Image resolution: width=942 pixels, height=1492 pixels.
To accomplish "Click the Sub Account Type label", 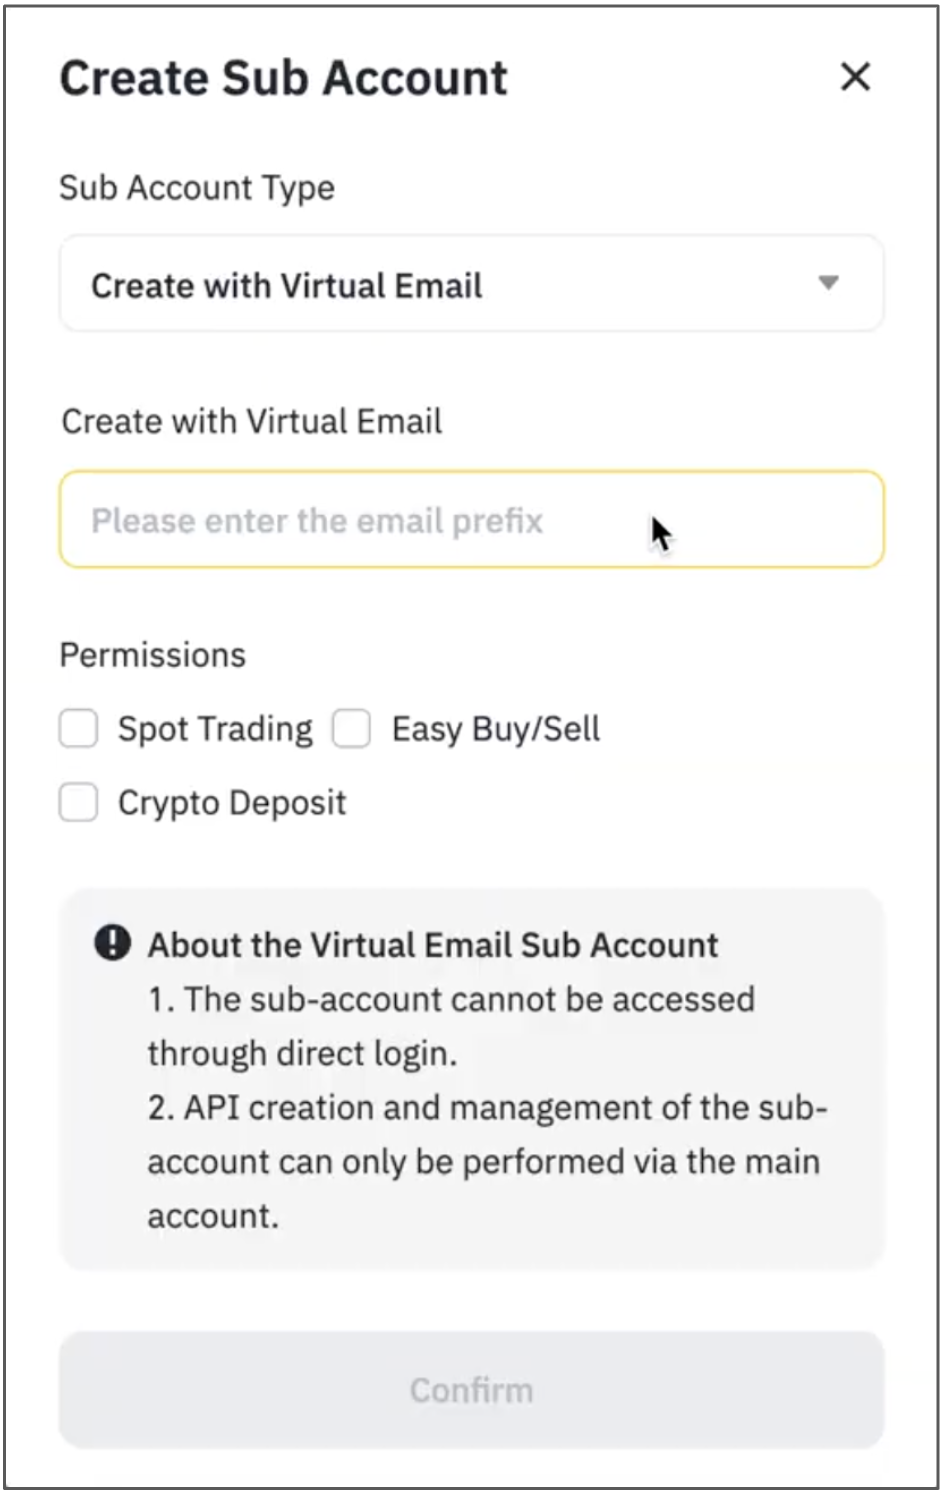I will pos(197,188).
